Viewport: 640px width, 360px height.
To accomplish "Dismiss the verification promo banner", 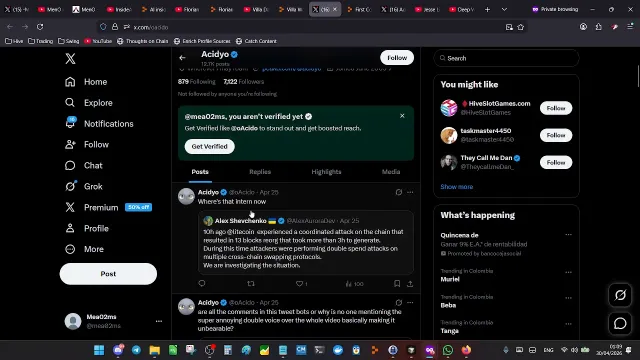I will [402, 116].
